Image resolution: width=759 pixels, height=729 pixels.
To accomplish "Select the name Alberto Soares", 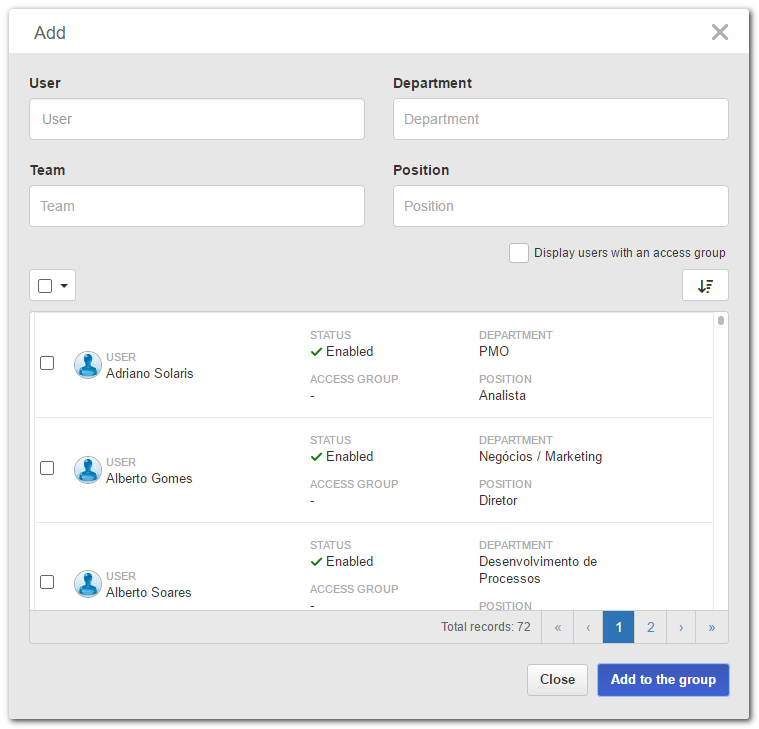I will pos(149,592).
